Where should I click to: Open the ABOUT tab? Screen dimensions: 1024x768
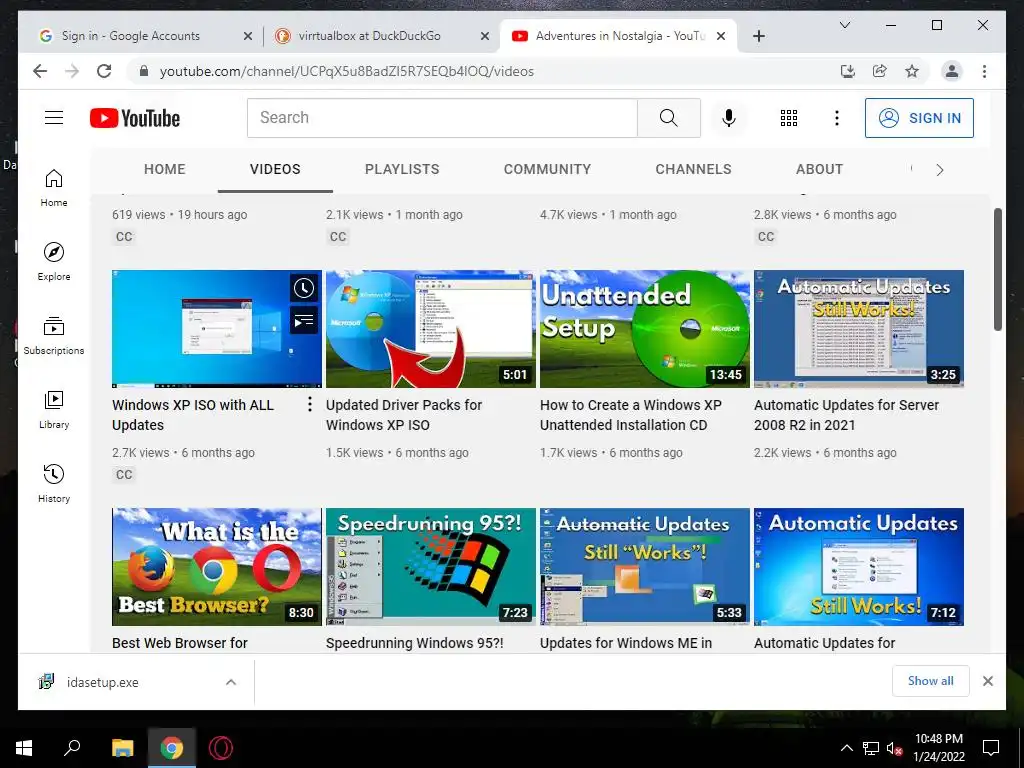pyautogui.click(x=819, y=169)
